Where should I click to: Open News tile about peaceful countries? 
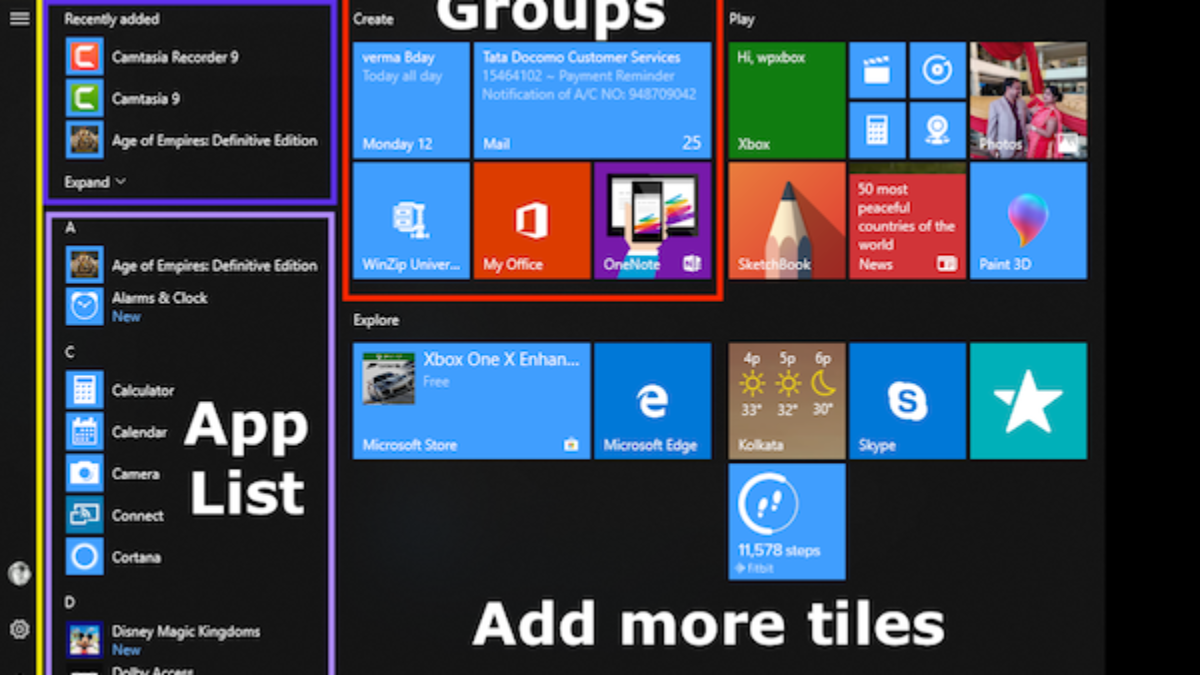(x=907, y=221)
